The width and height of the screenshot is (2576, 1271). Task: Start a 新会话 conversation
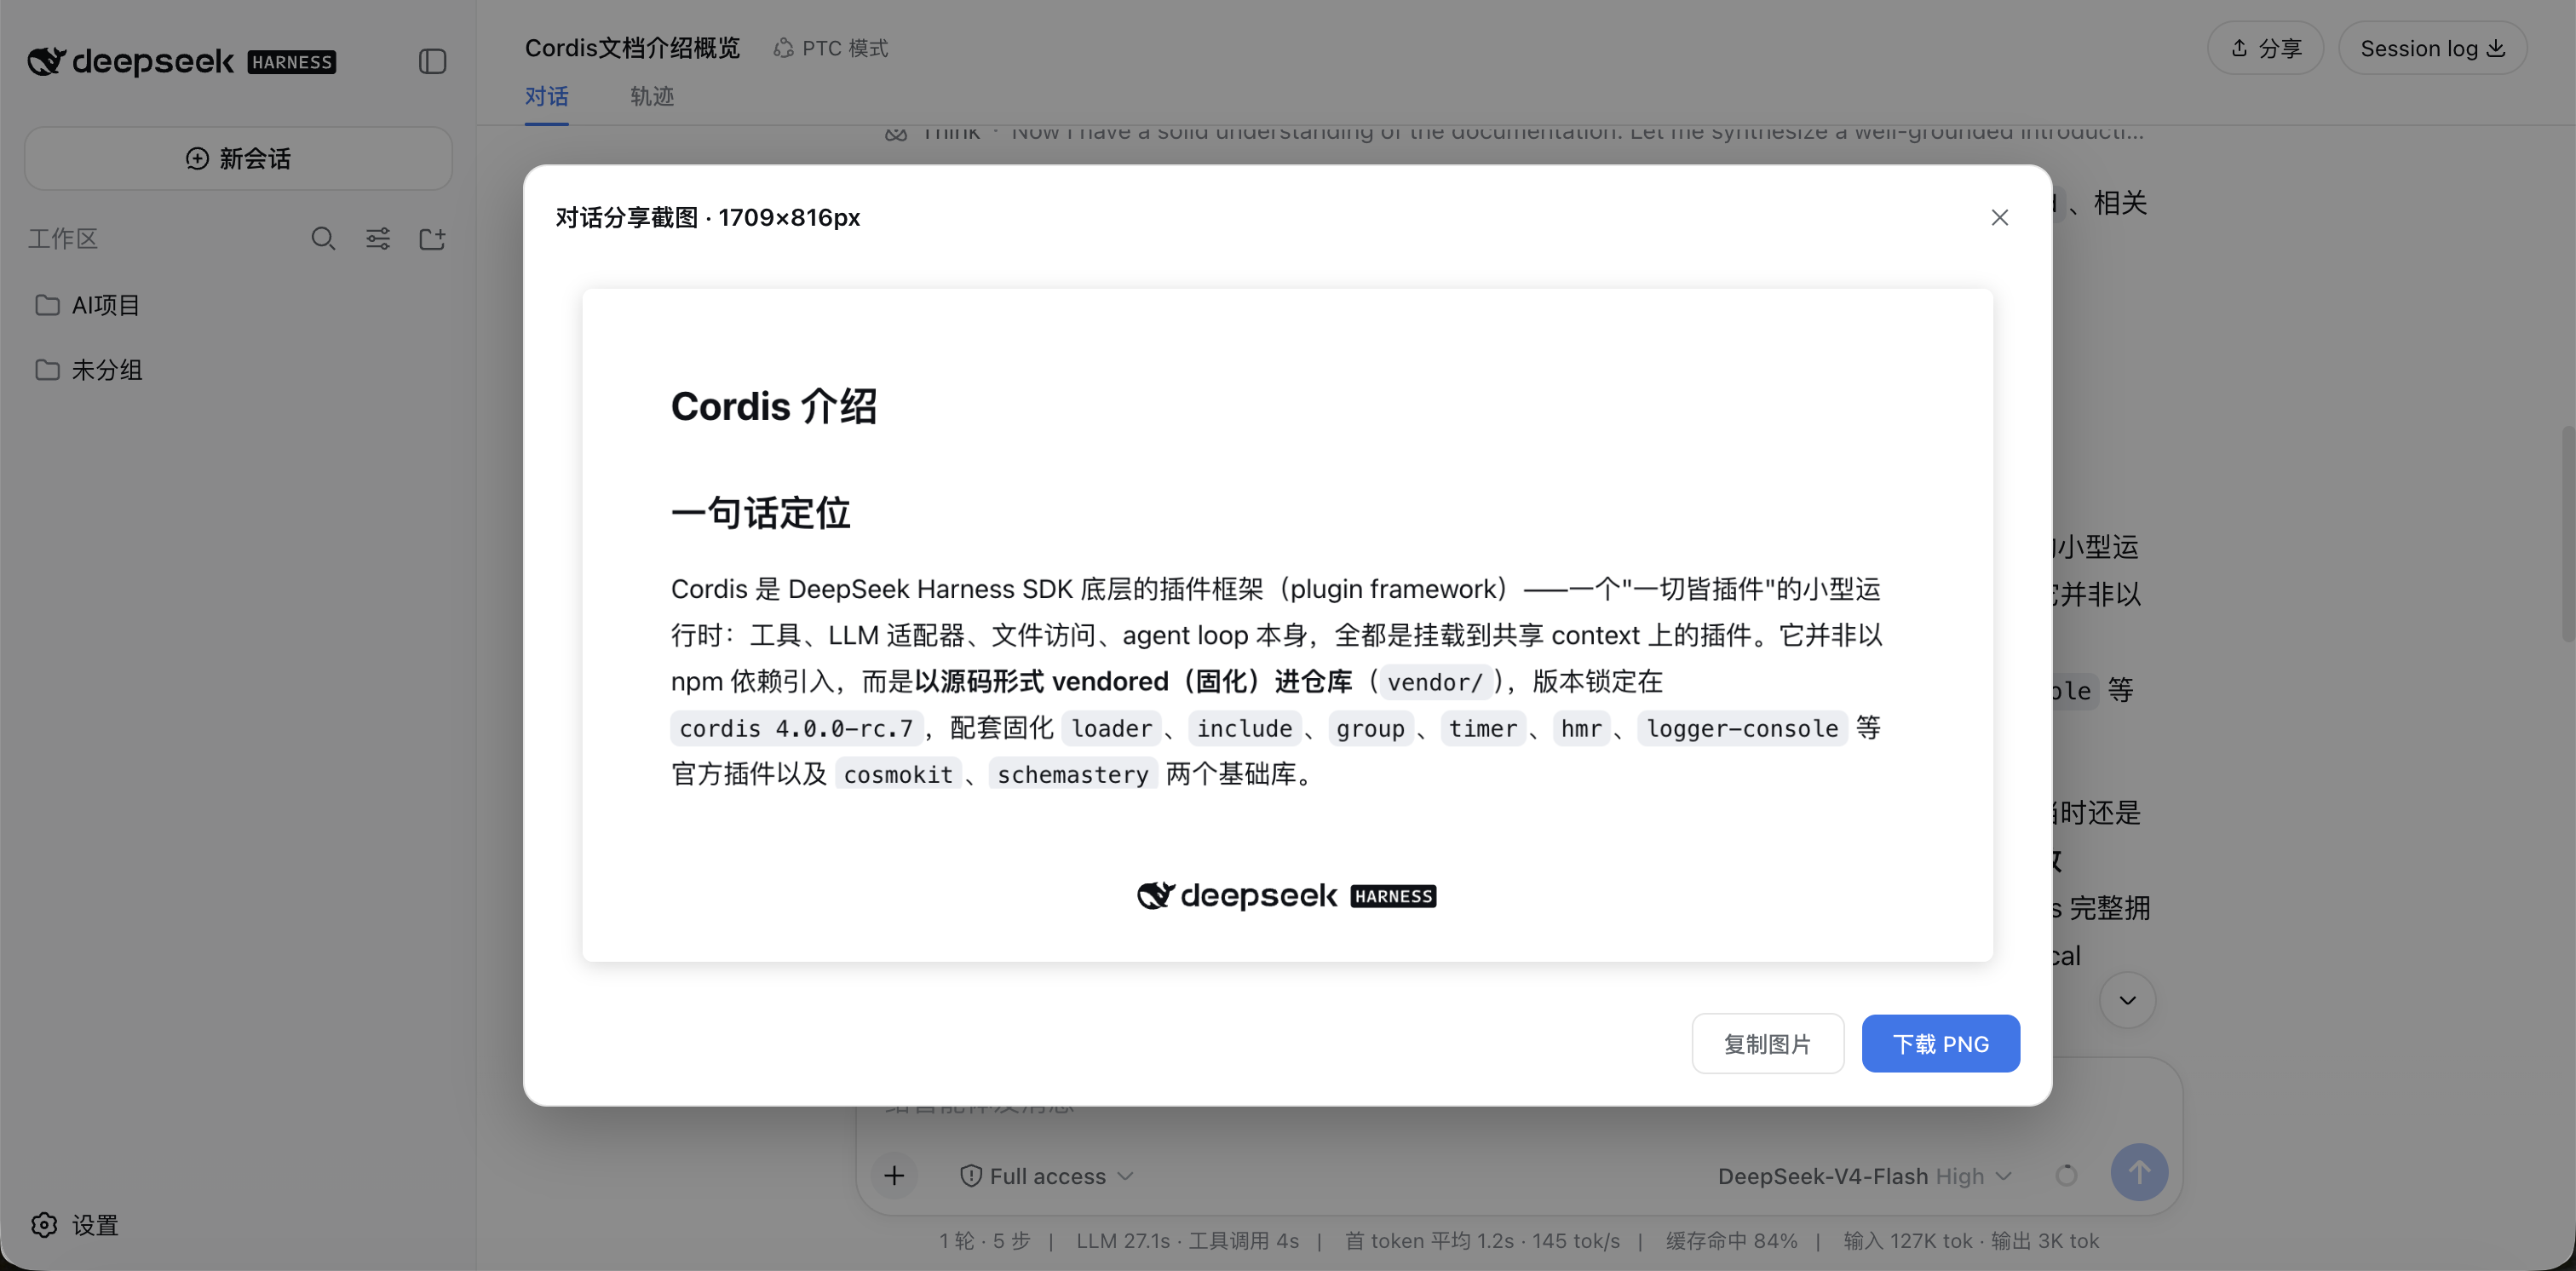[x=238, y=158]
